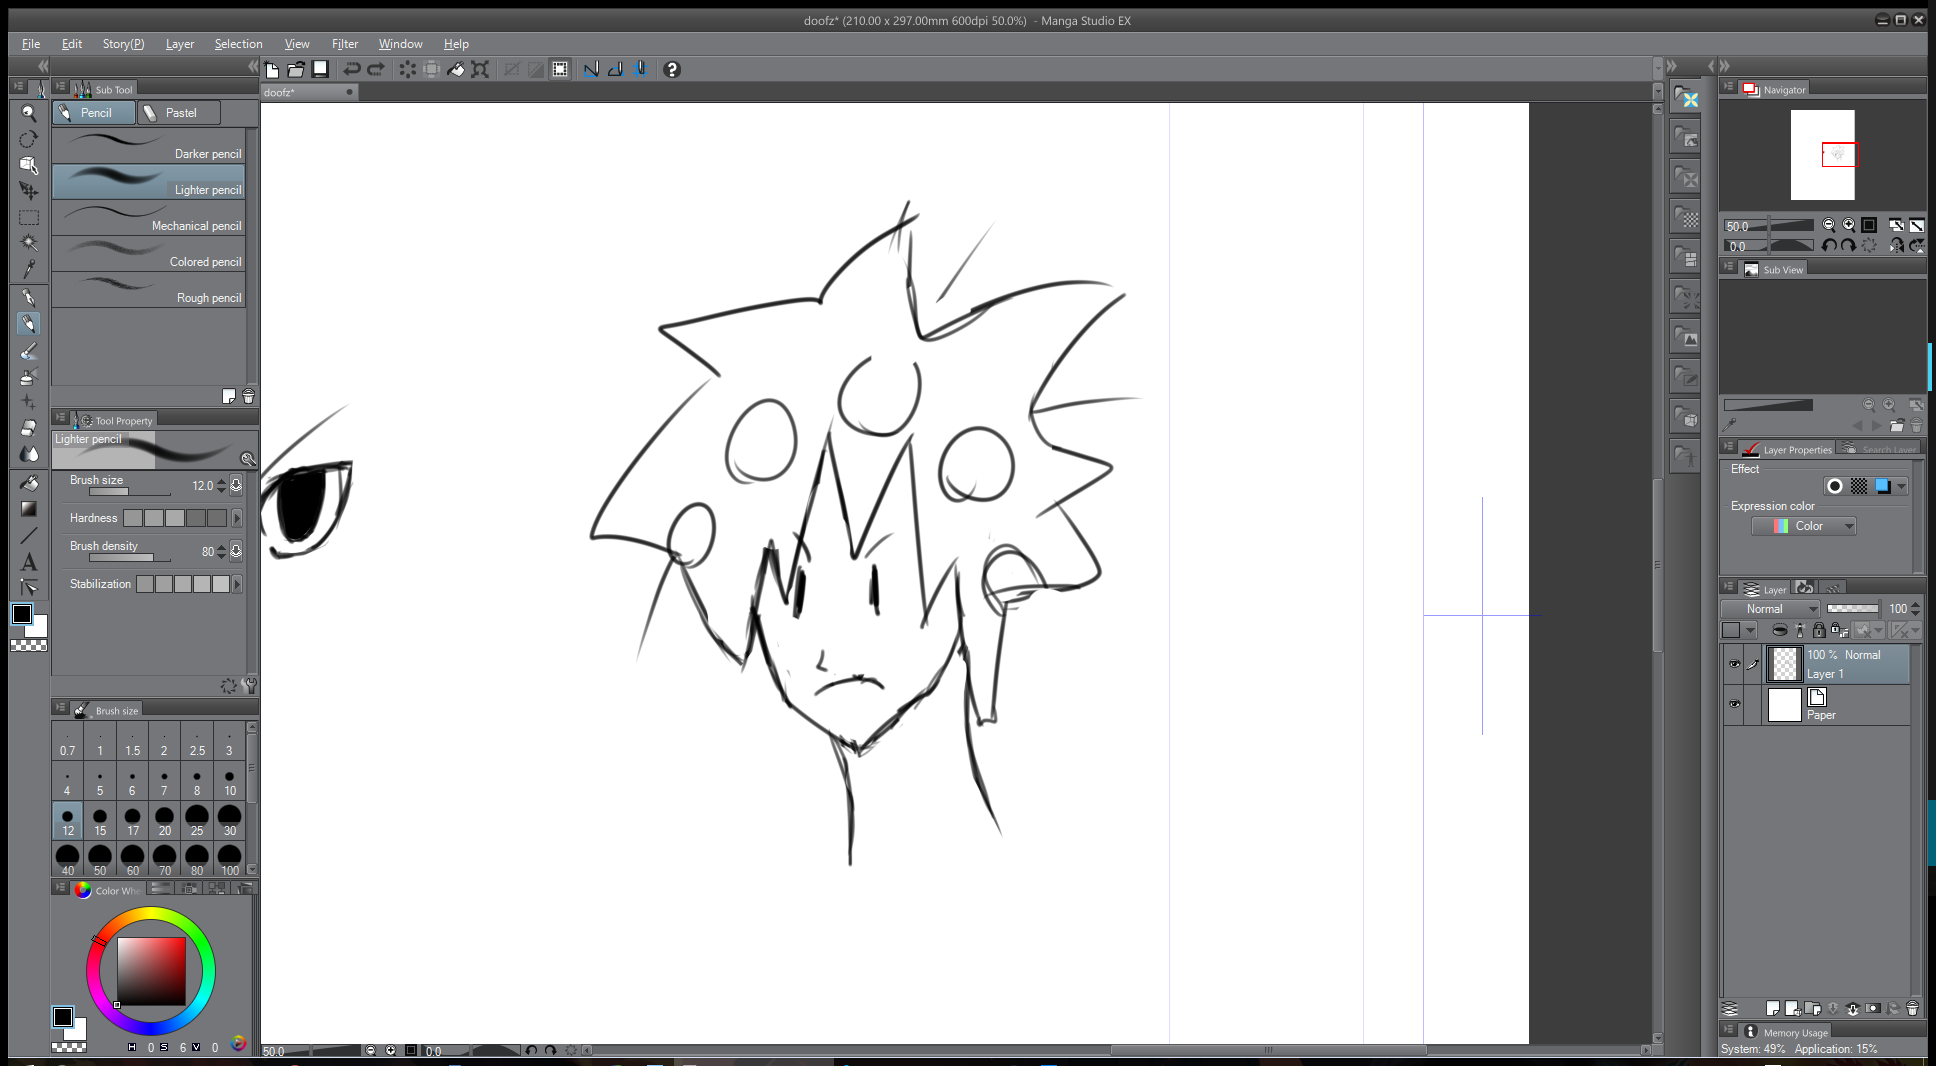Open the Normal blending mode dropdown
Screen dimensions: 1936x1066
1770,609
